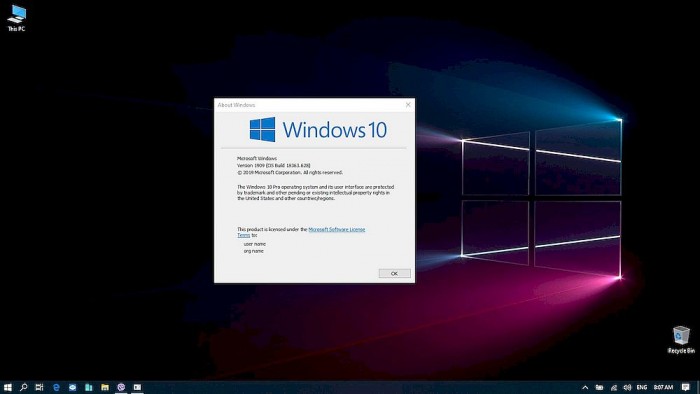Screen dimensions: 700x394
Task: Close the About Windows dialog
Action: click(x=408, y=104)
